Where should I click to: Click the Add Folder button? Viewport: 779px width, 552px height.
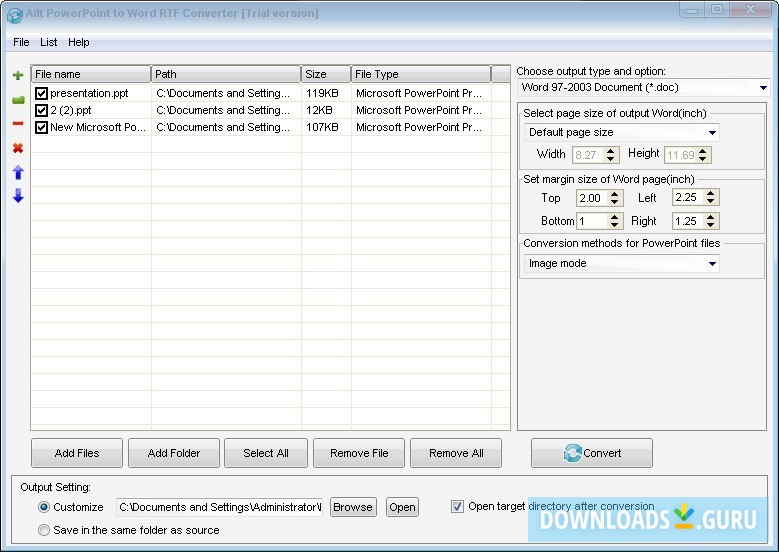point(174,453)
